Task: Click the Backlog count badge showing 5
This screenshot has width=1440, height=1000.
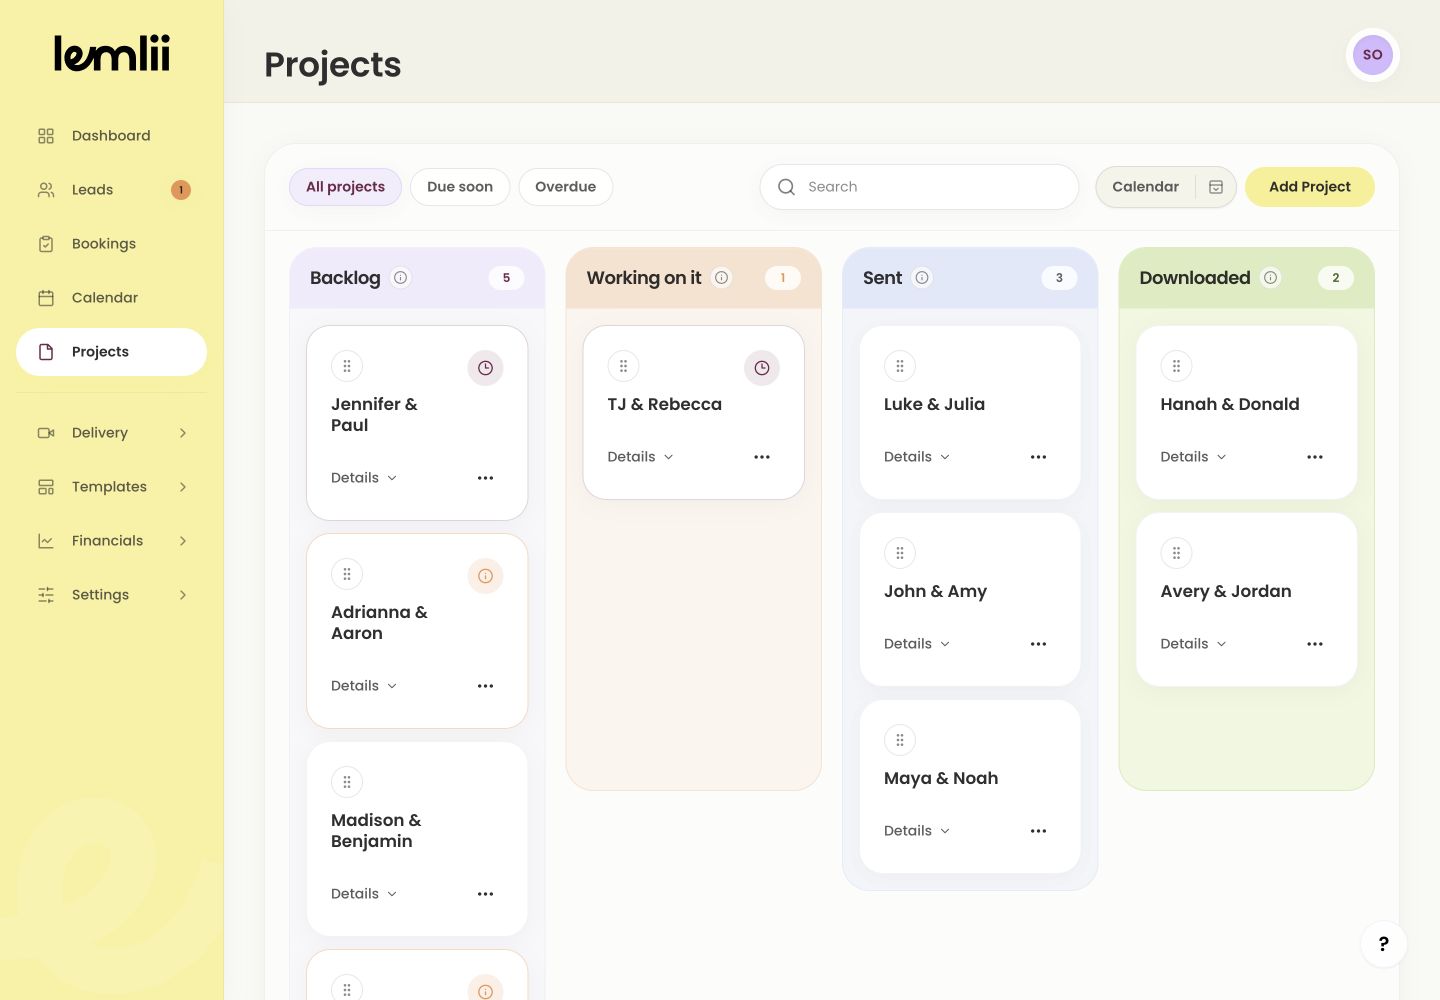Action: (506, 278)
